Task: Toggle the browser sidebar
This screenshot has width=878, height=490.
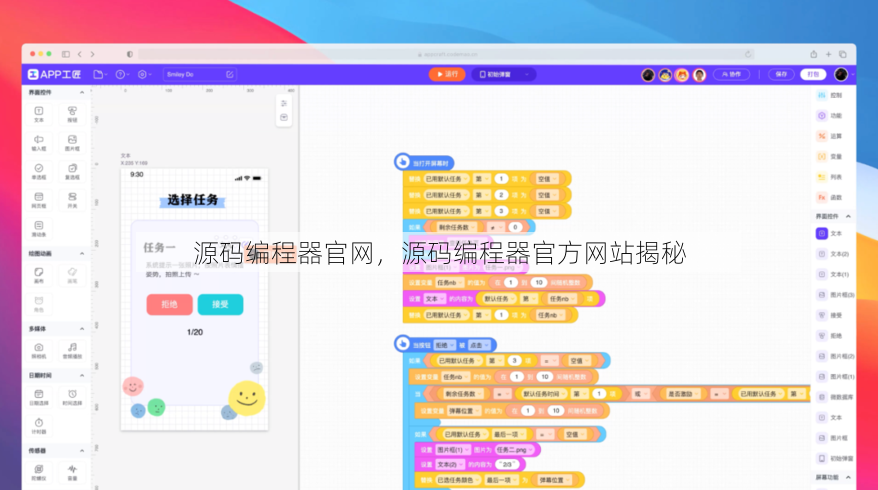Action: tap(66, 54)
